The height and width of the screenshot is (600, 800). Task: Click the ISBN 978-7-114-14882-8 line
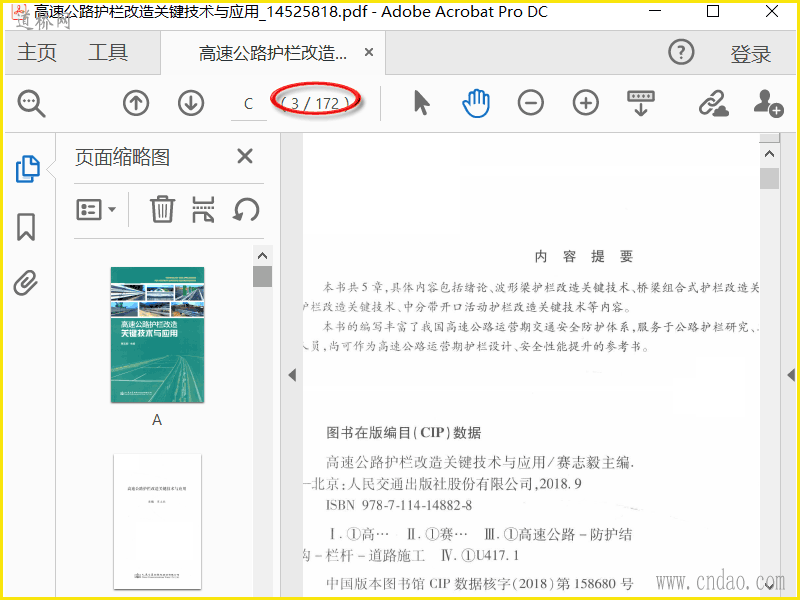click(x=399, y=506)
